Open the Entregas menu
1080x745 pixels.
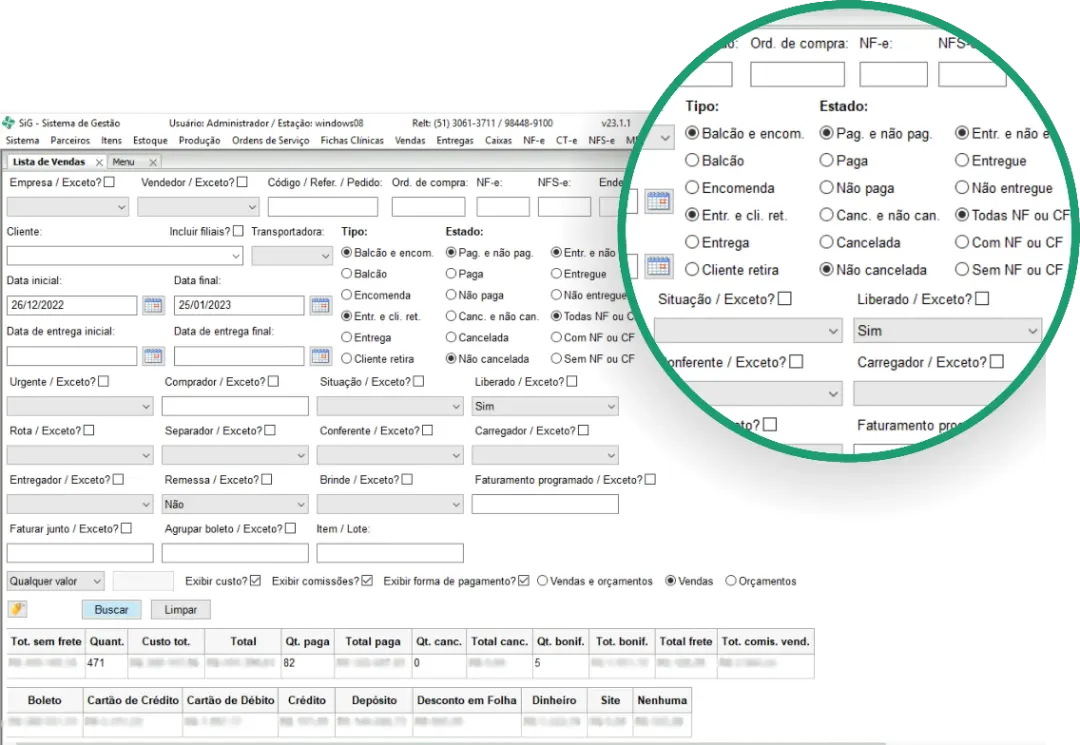(455, 140)
